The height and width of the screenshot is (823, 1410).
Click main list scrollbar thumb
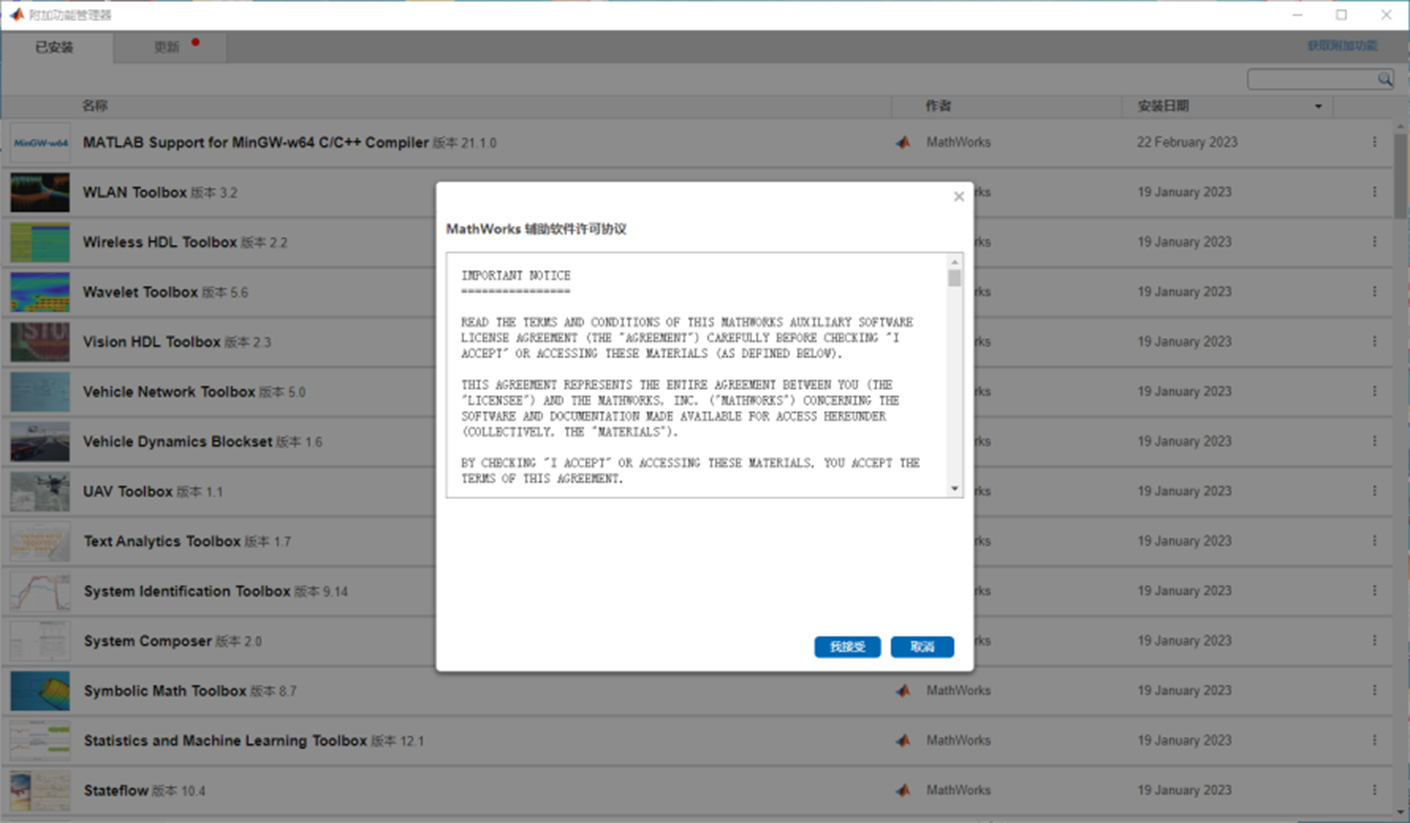1400,175
